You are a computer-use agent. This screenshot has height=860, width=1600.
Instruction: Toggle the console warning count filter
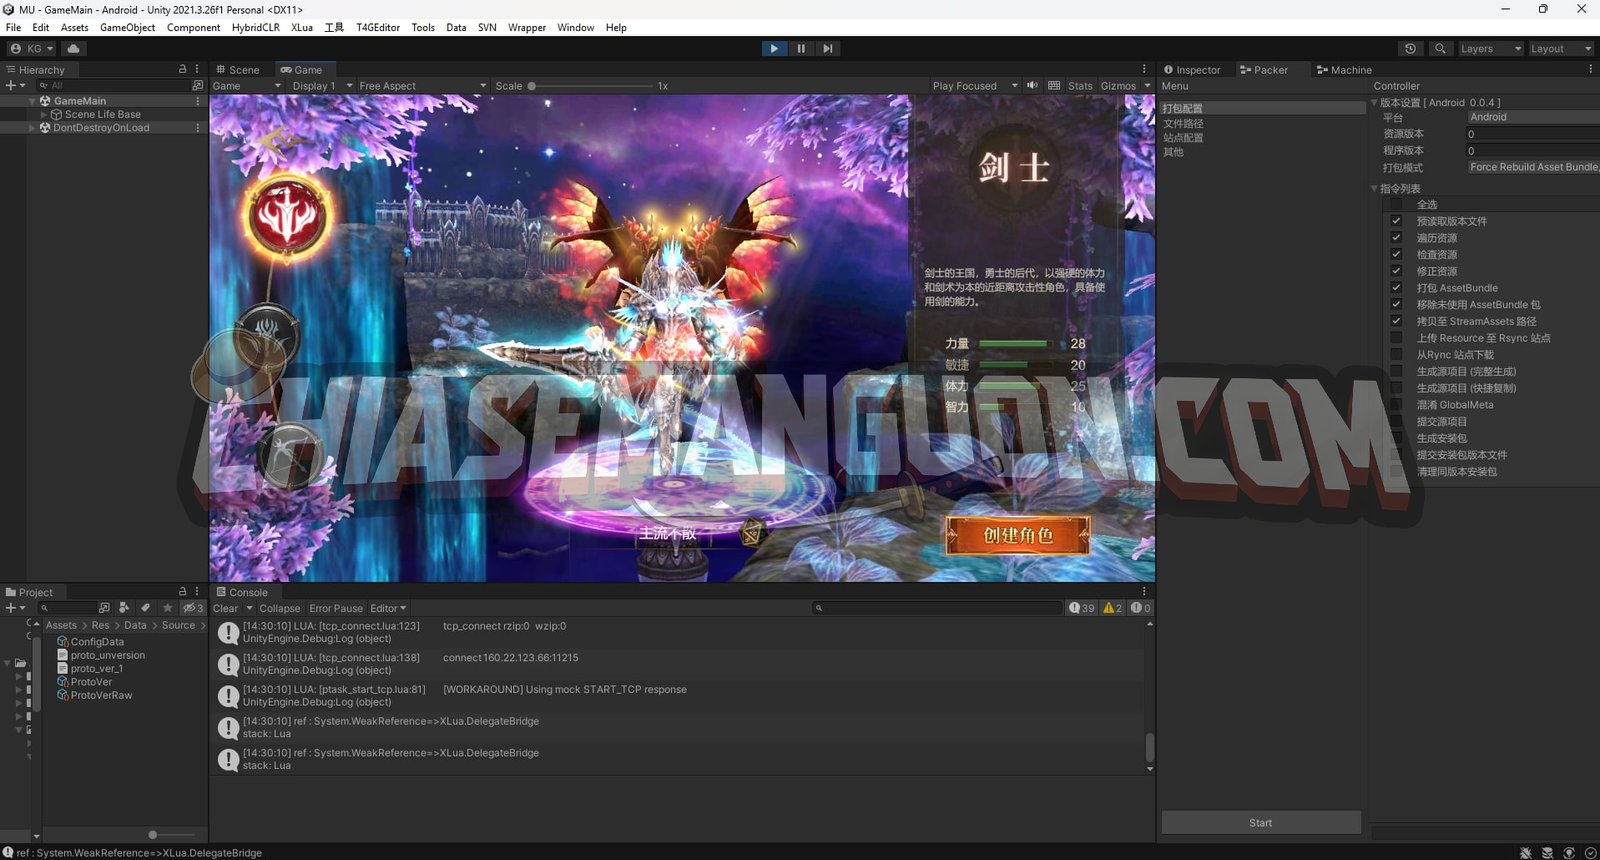(x=1112, y=608)
